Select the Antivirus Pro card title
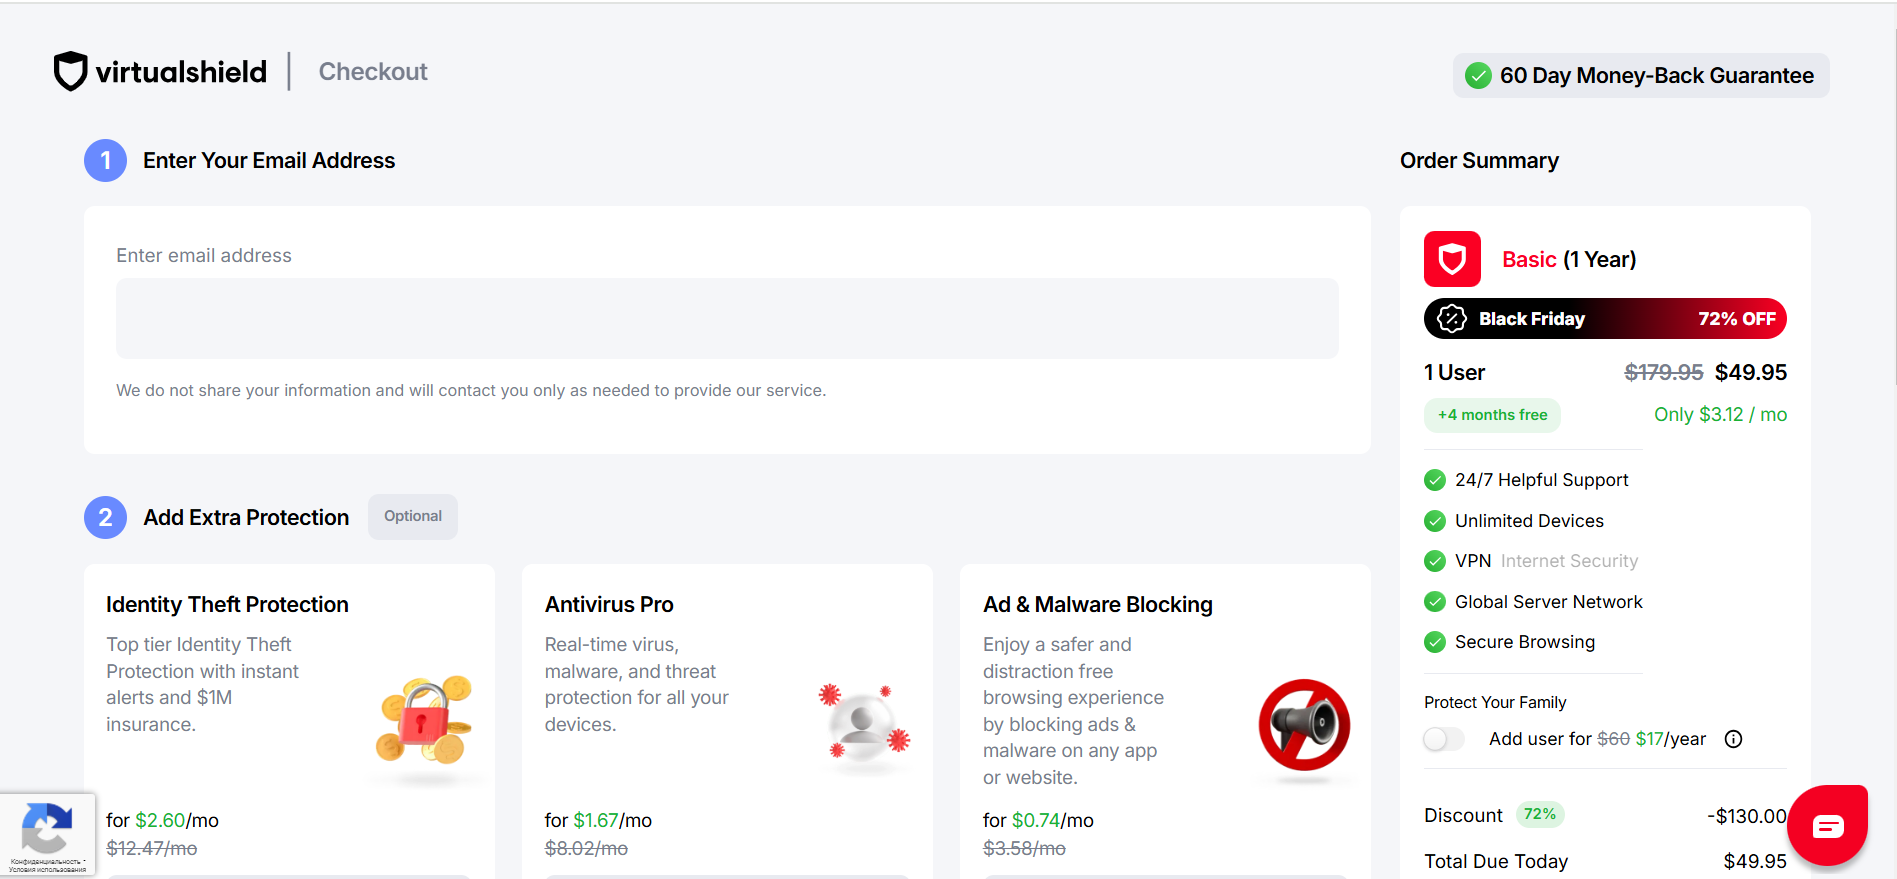 pyautogui.click(x=609, y=605)
